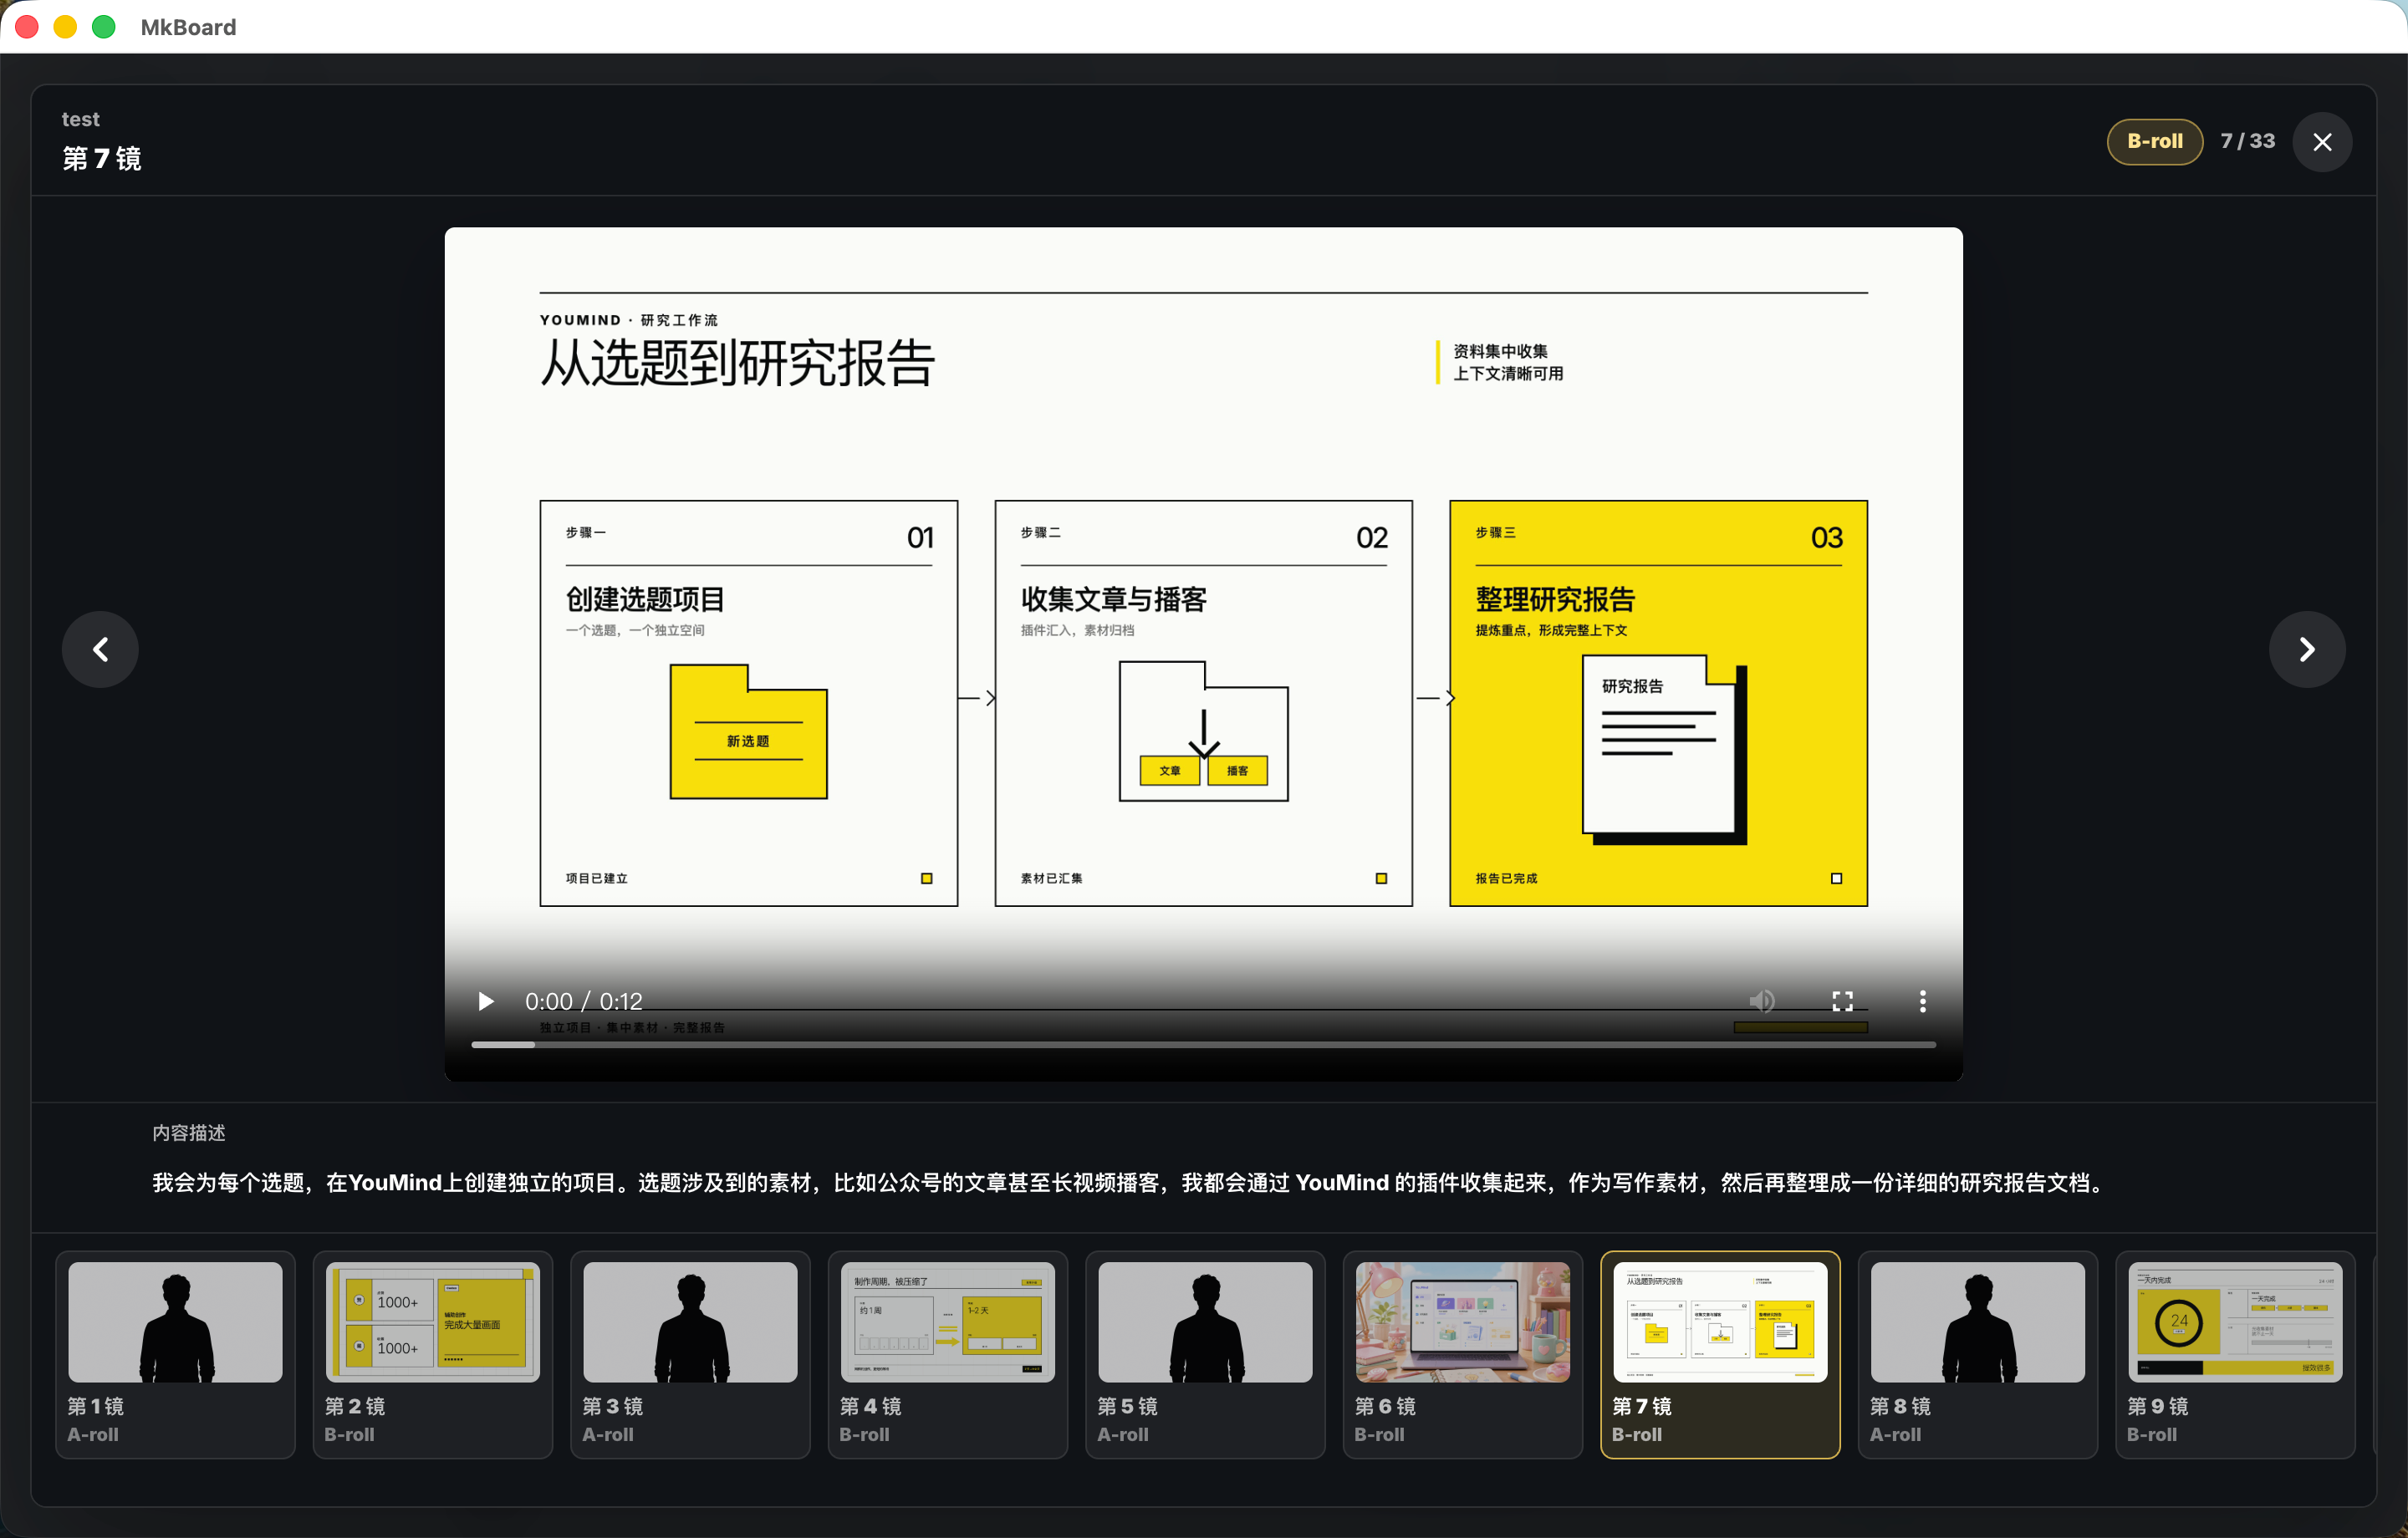Open the video more-options menu
This screenshot has width=2408, height=1538.
1922,1001
